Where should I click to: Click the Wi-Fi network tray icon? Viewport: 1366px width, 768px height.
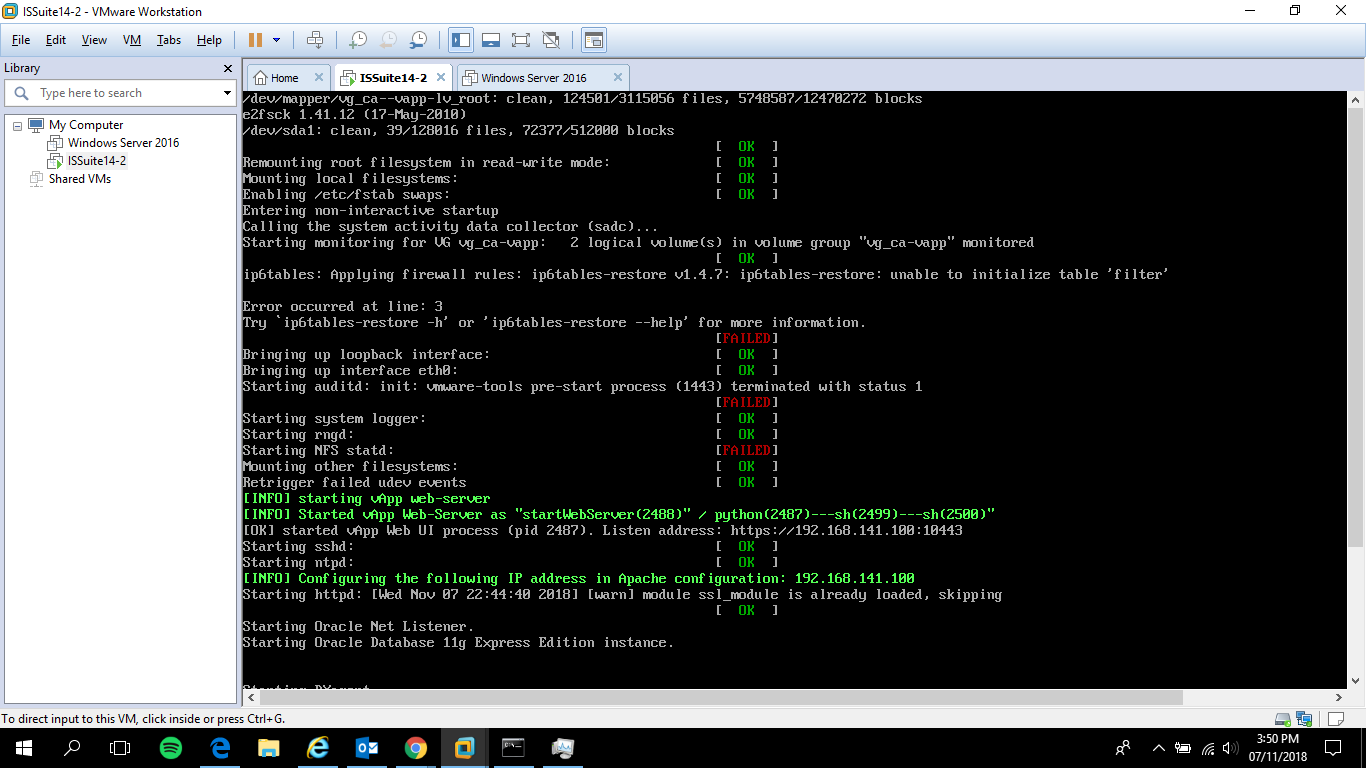tap(1208, 748)
